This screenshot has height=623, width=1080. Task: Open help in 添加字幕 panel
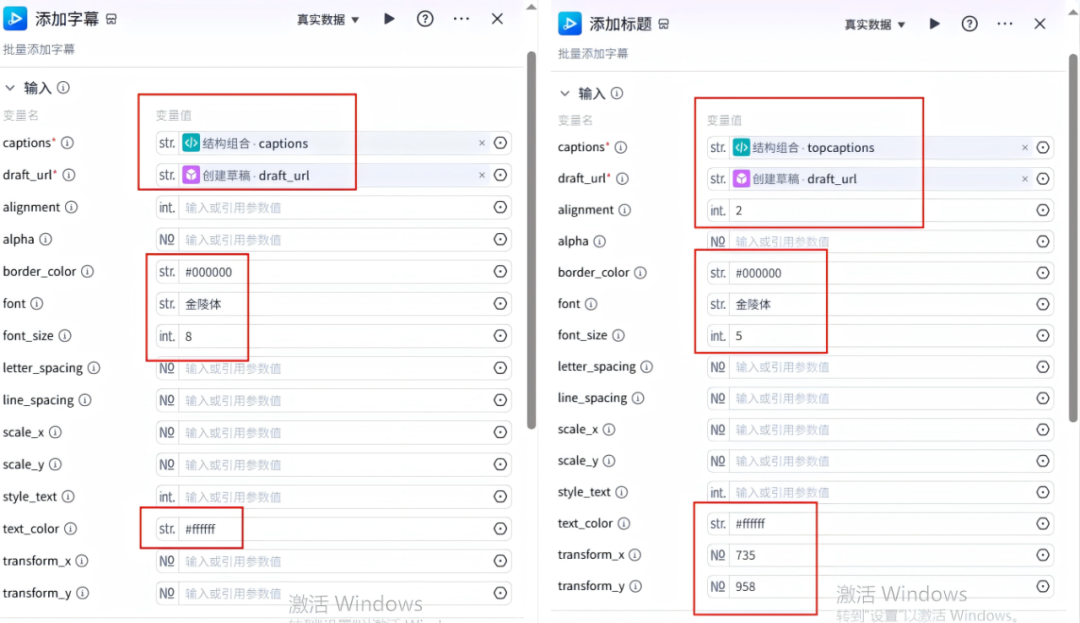425,19
